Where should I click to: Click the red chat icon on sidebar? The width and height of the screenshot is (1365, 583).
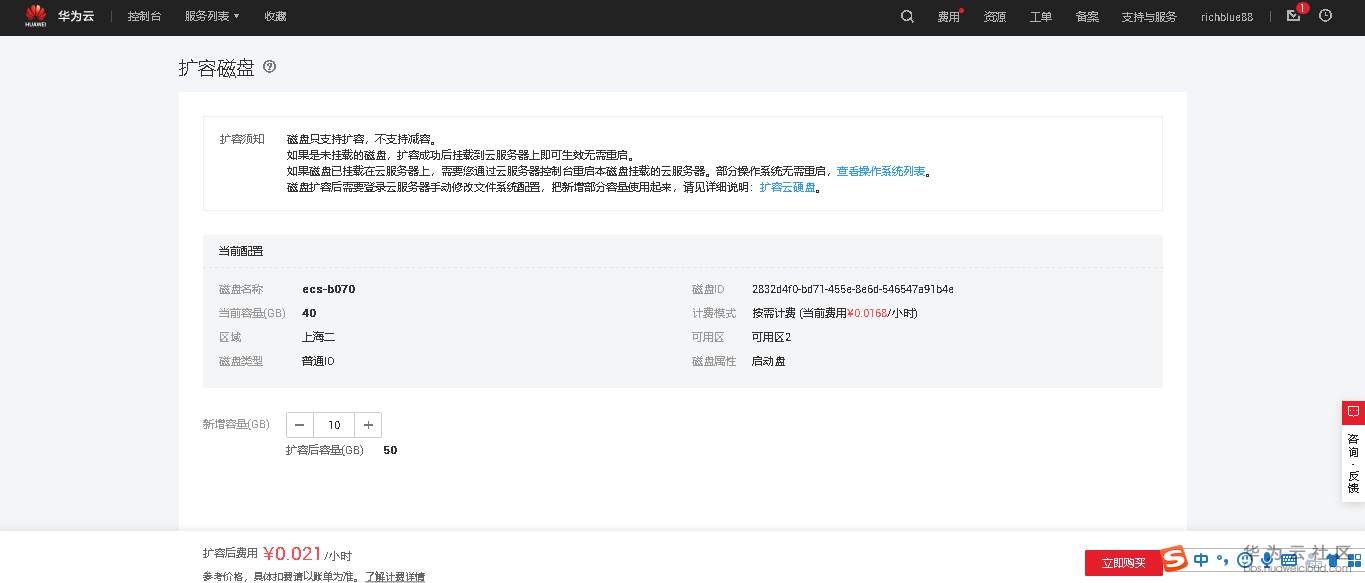pyautogui.click(x=1353, y=412)
